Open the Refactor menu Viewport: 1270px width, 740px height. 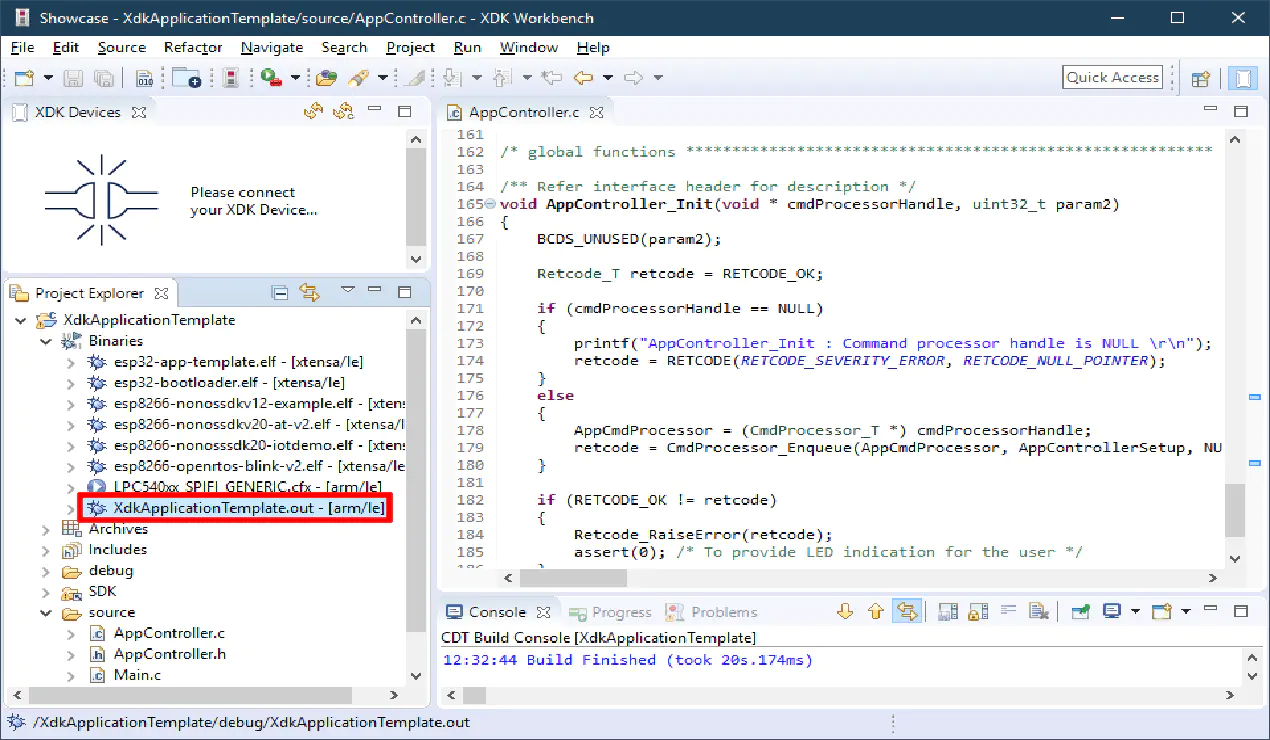[x=193, y=47]
